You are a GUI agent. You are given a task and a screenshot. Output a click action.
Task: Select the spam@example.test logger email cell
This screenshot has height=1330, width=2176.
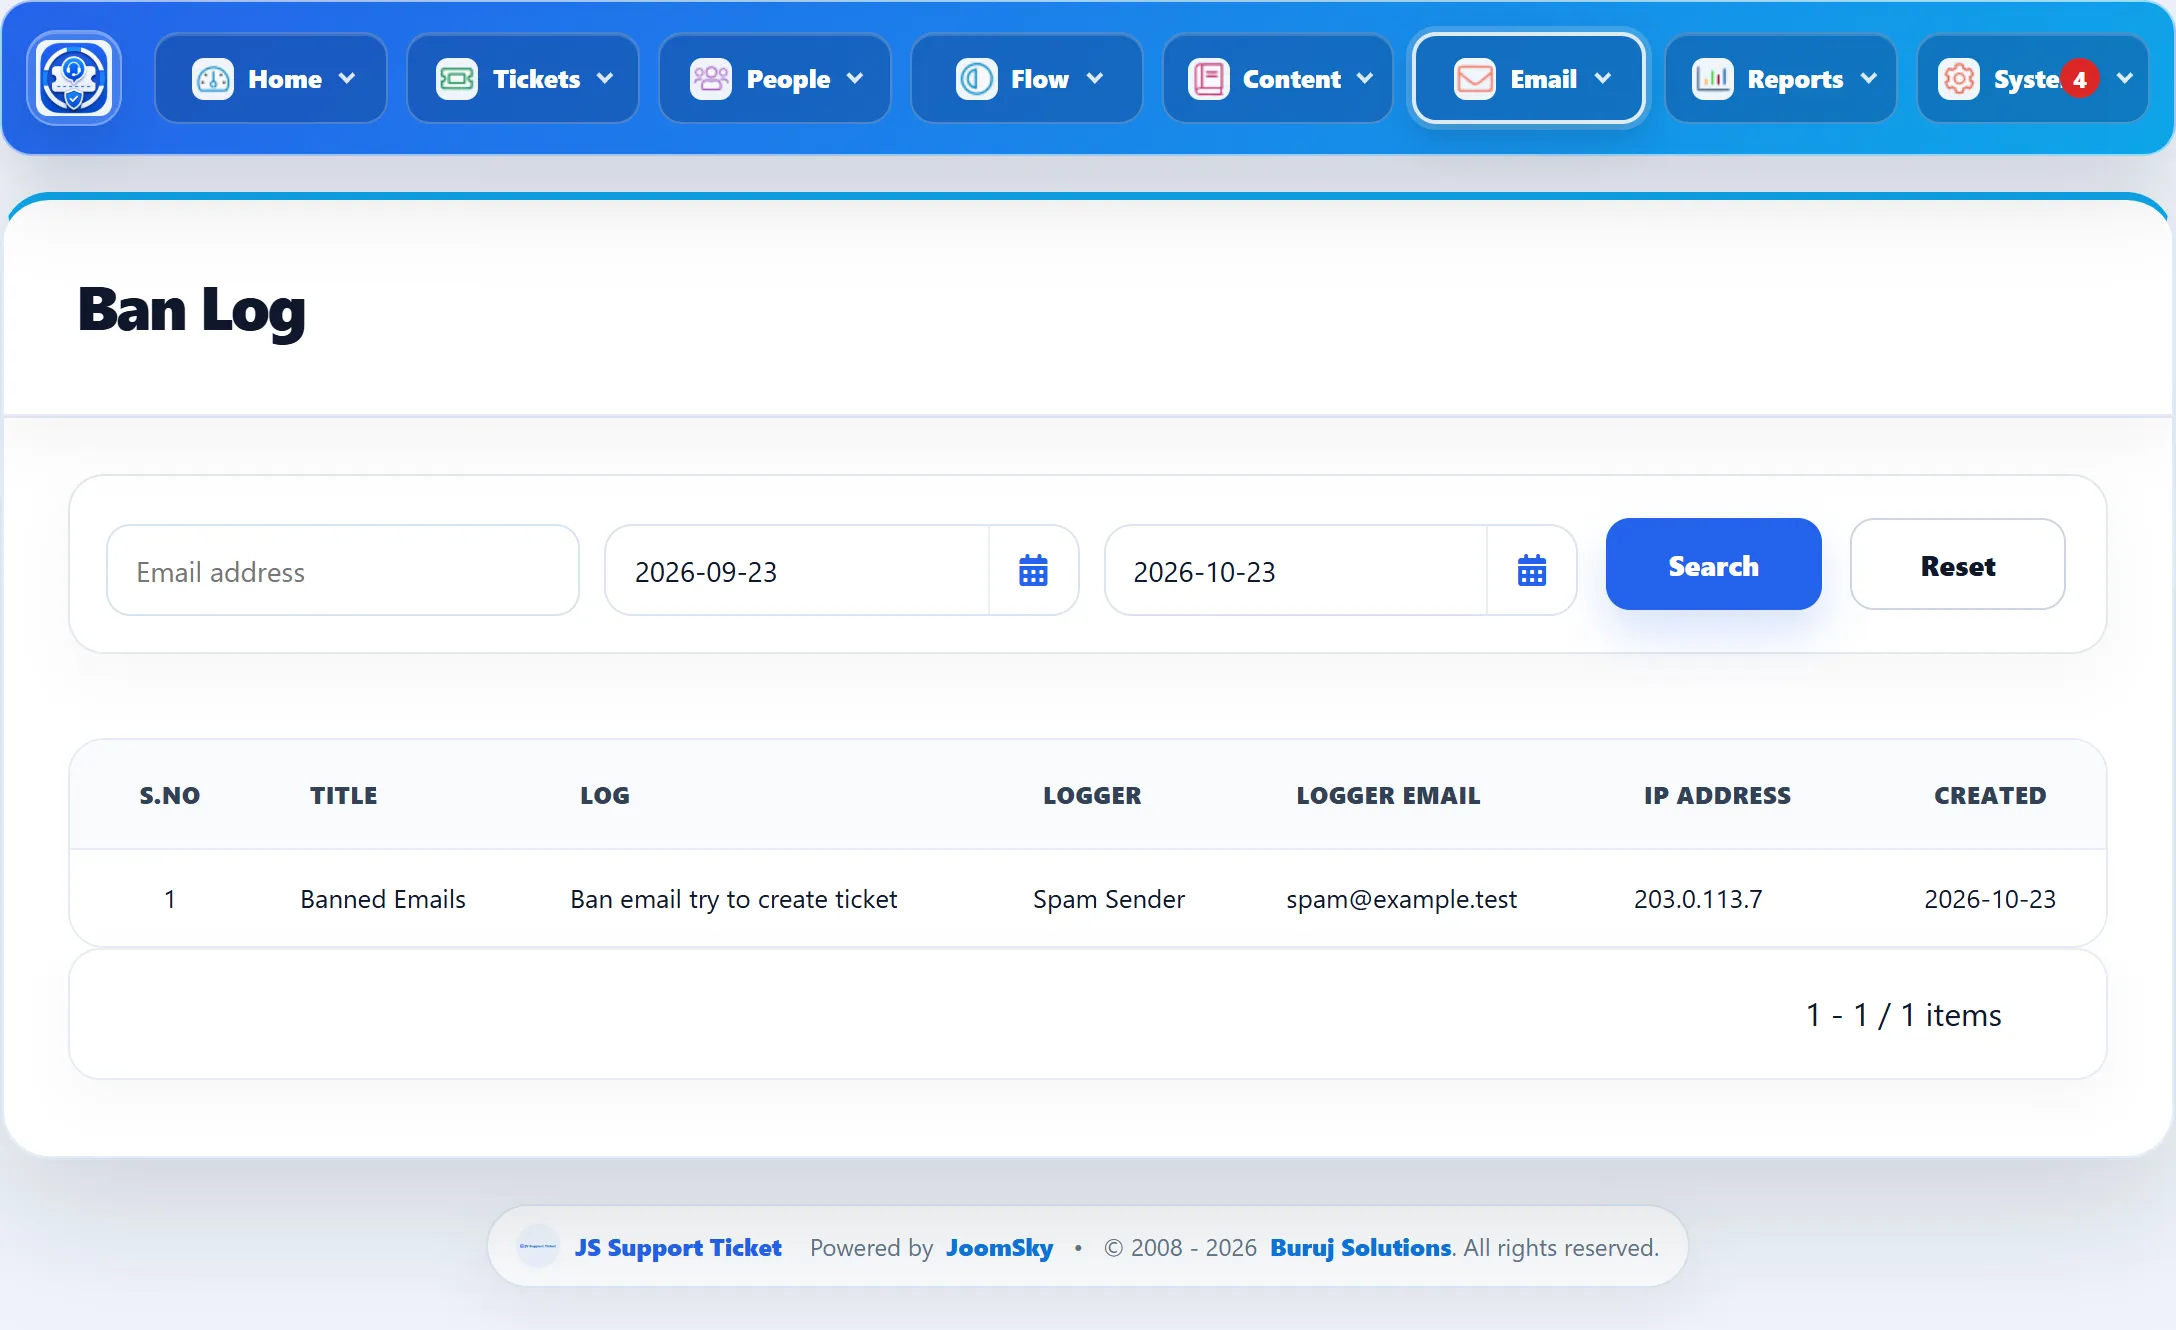click(x=1401, y=899)
